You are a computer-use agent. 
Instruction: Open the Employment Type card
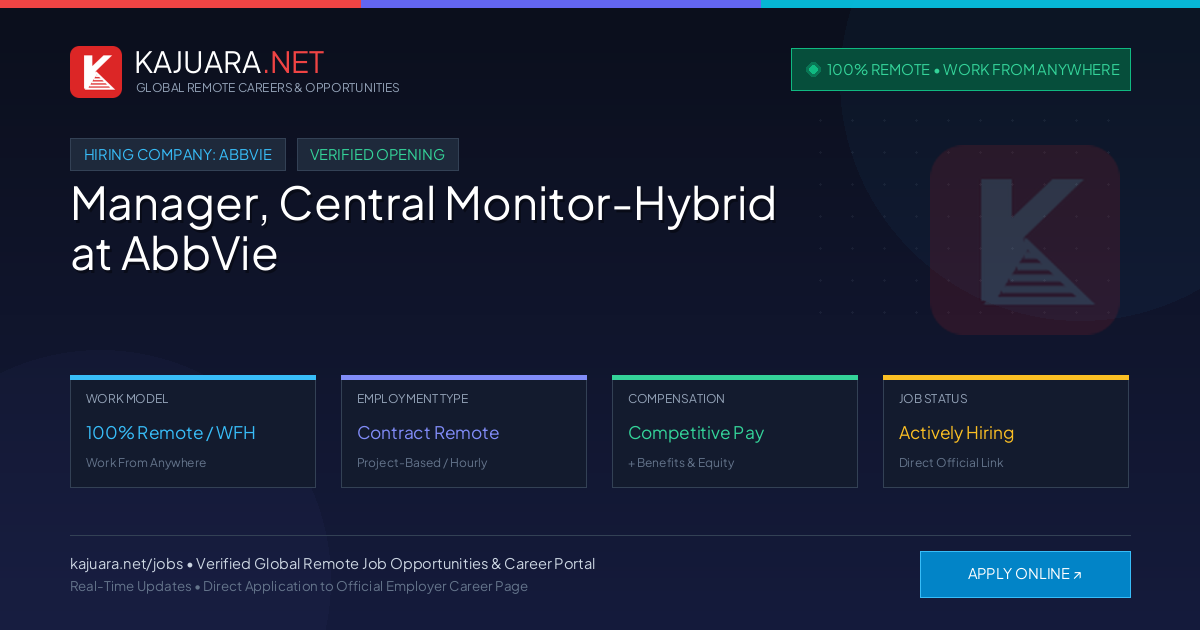464,432
